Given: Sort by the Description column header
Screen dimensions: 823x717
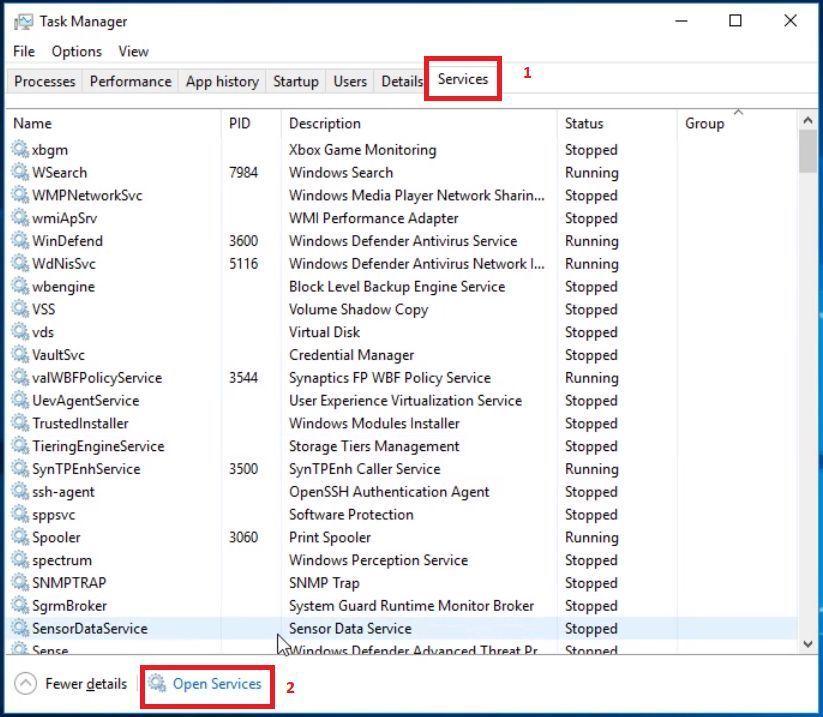Looking at the screenshot, I should pos(324,123).
